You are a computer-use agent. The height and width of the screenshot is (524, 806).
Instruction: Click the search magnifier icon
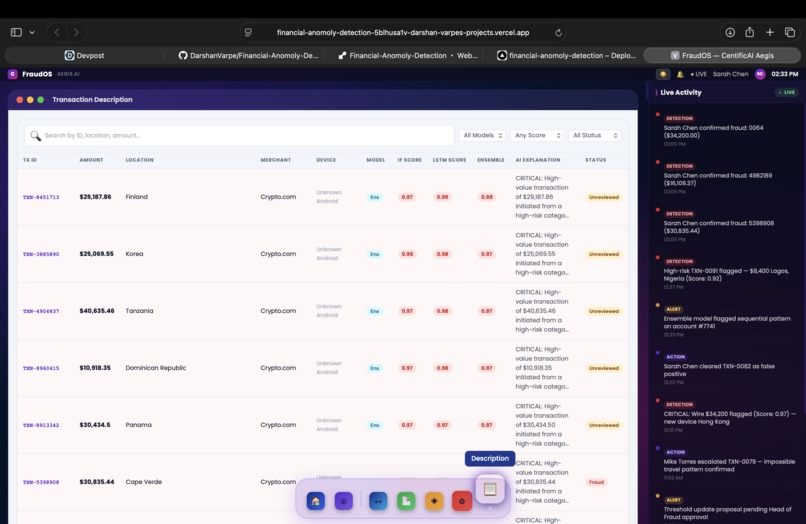click(x=35, y=136)
